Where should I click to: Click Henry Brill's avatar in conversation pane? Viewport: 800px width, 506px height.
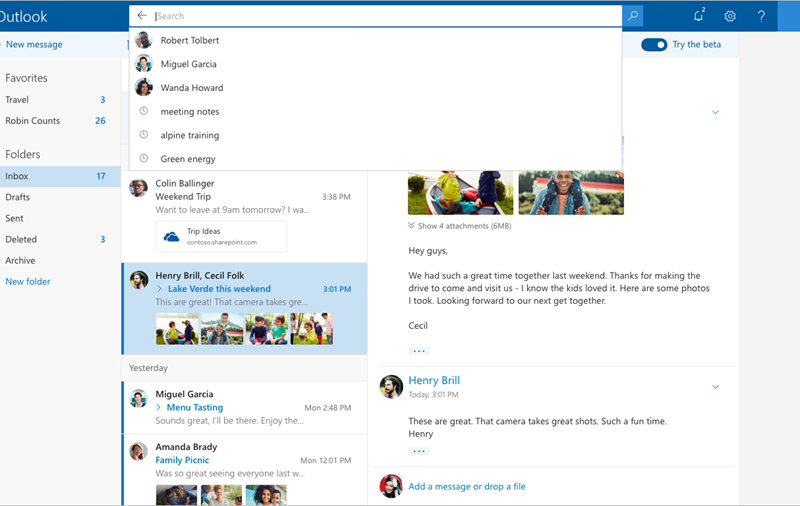point(391,386)
